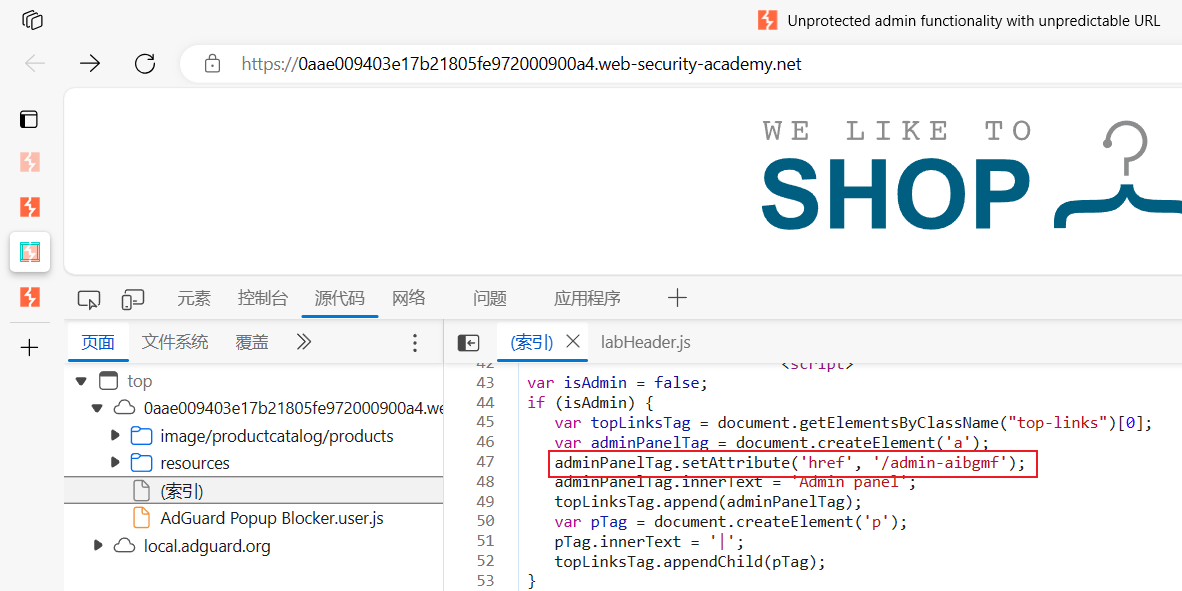This screenshot has width=1182, height=591.
Task: Expand the image/productcatalog/products folder
Action: [115, 436]
